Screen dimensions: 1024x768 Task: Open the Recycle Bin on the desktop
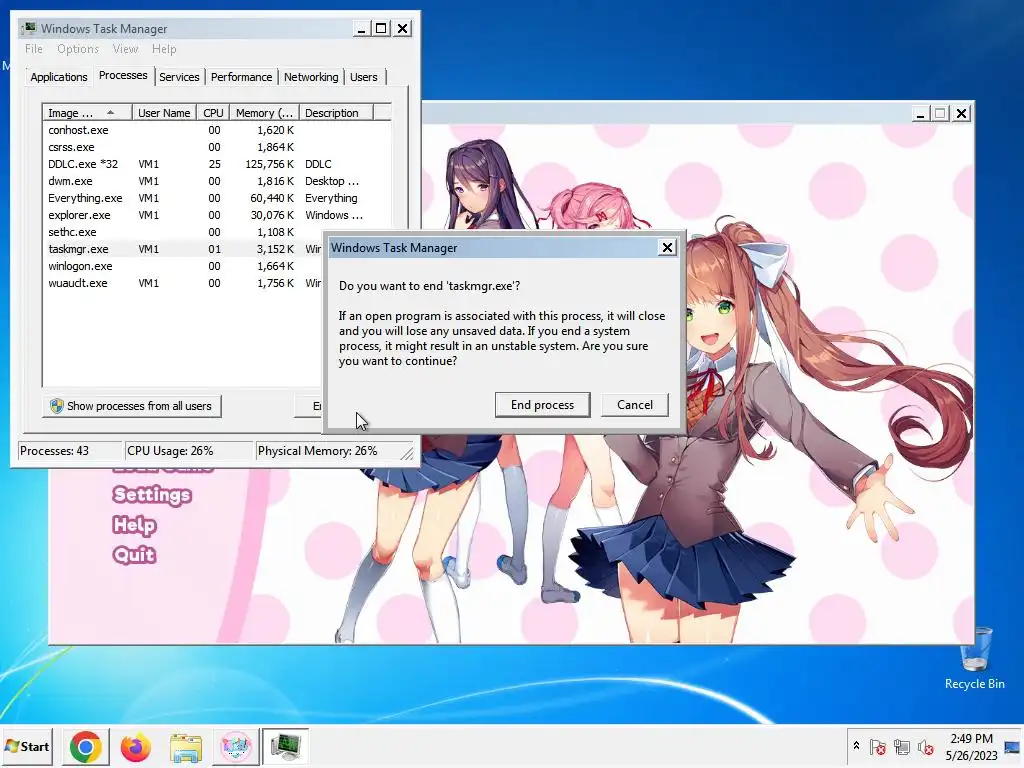pos(974,658)
